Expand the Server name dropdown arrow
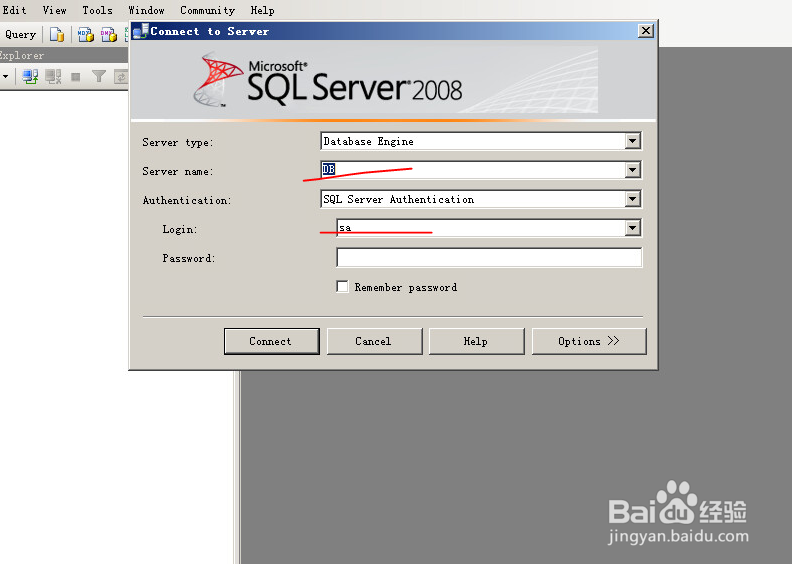792x564 pixels. click(632, 170)
